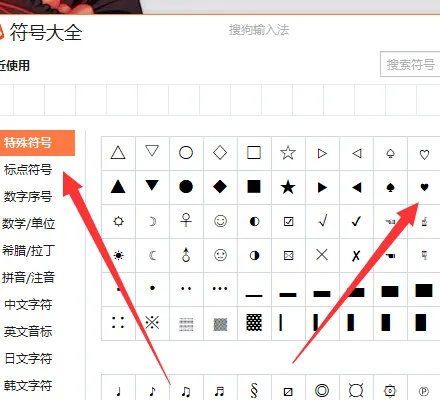The image size is (440, 400).
Task: Insert the solid black circle
Action: 186,187
